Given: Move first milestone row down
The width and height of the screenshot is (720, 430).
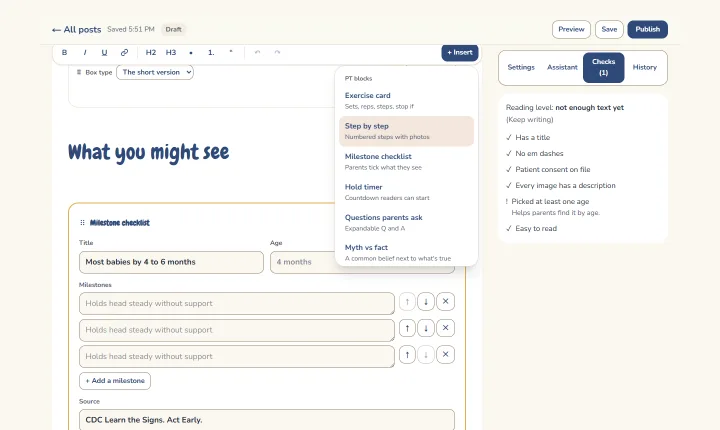Looking at the screenshot, I should coord(426,302).
